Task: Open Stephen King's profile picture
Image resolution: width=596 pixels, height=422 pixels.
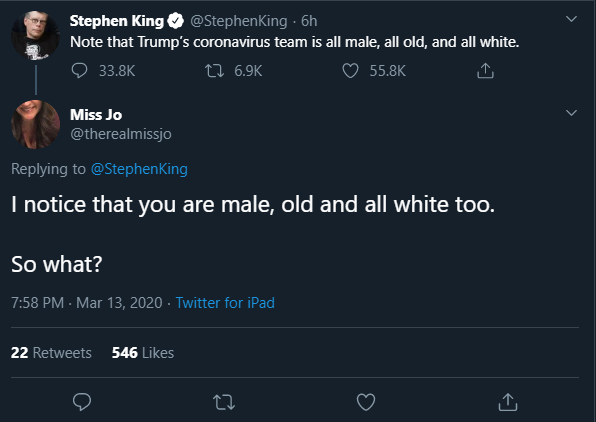Action: pyautogui.click(x=35, y=35)
